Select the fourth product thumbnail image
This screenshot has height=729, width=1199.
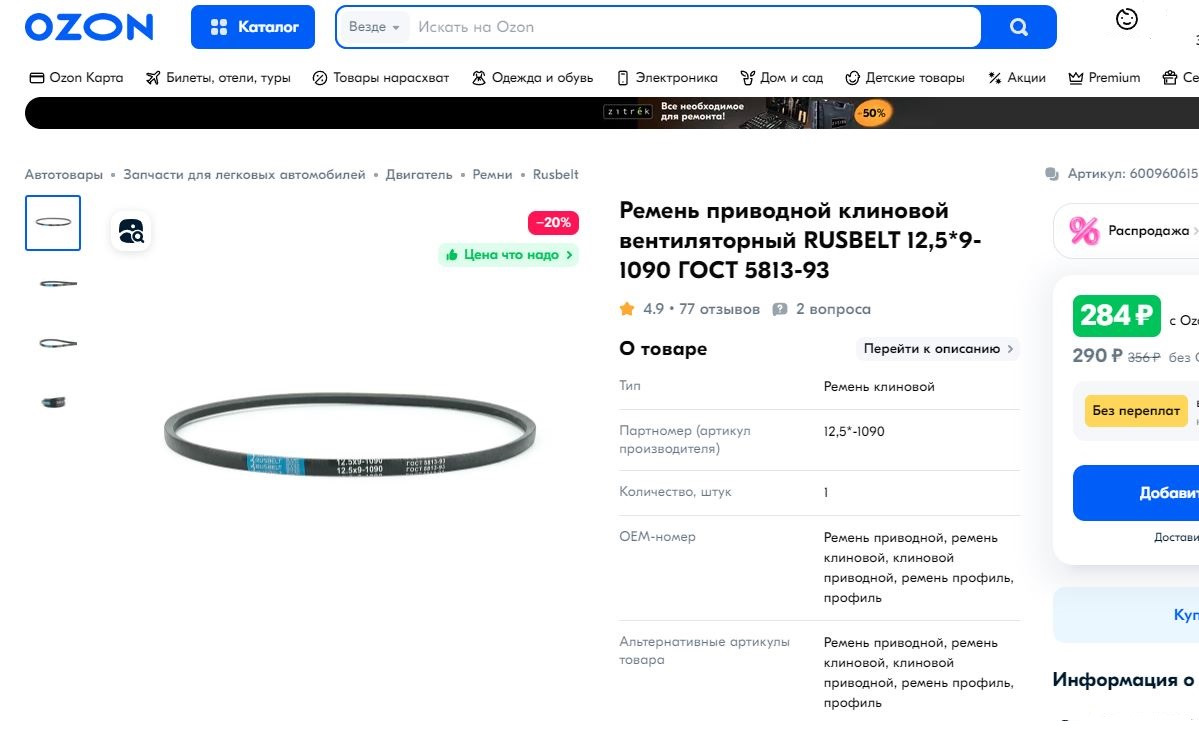[x=54, y=402]
